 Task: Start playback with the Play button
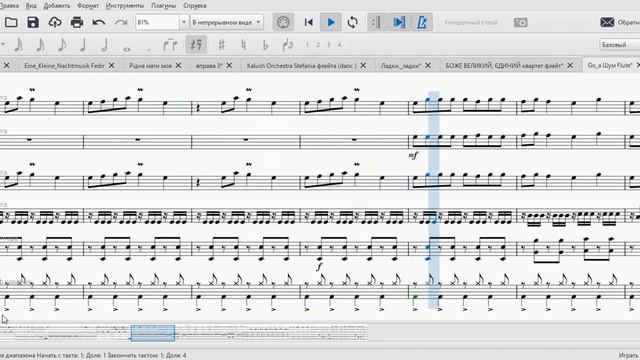[x=331, y=22]
